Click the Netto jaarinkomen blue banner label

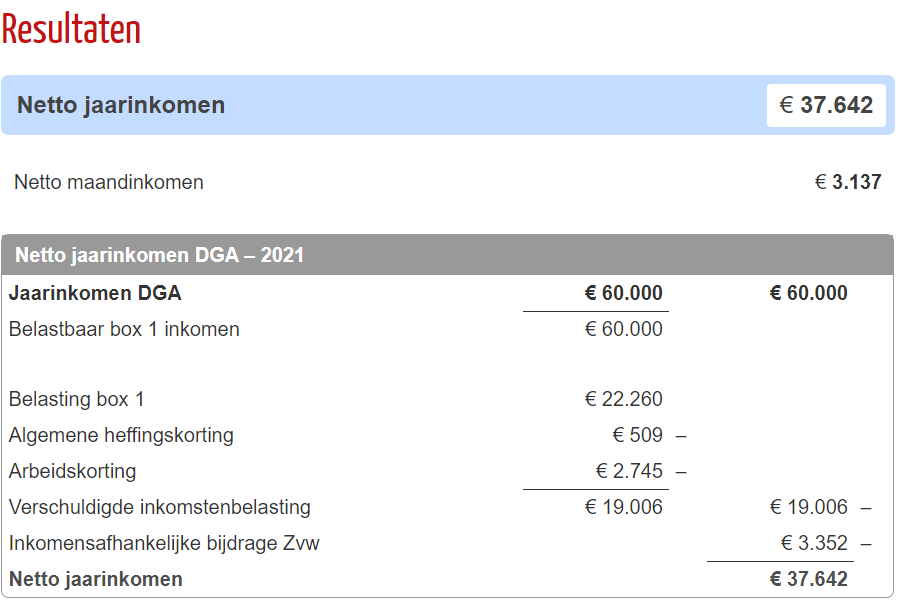coord(121,105)
